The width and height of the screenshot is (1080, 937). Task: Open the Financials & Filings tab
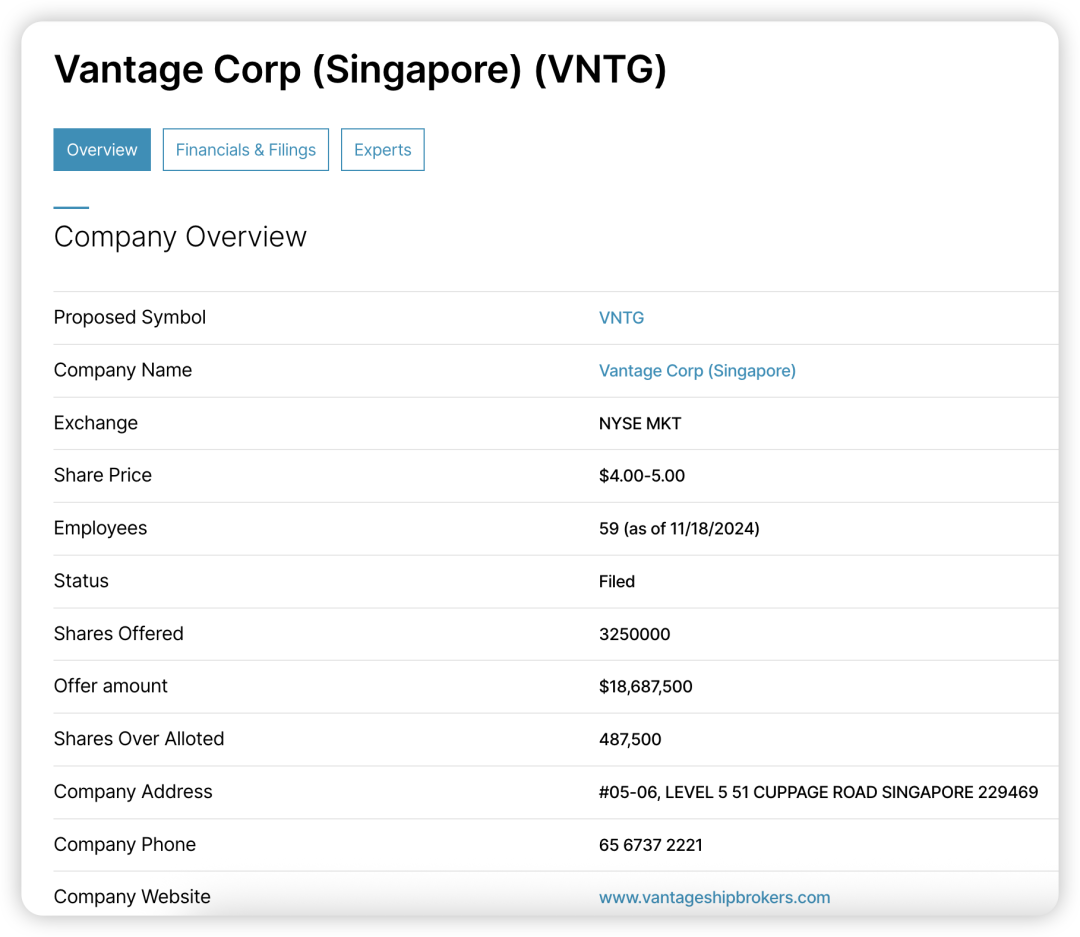point(246,150)
